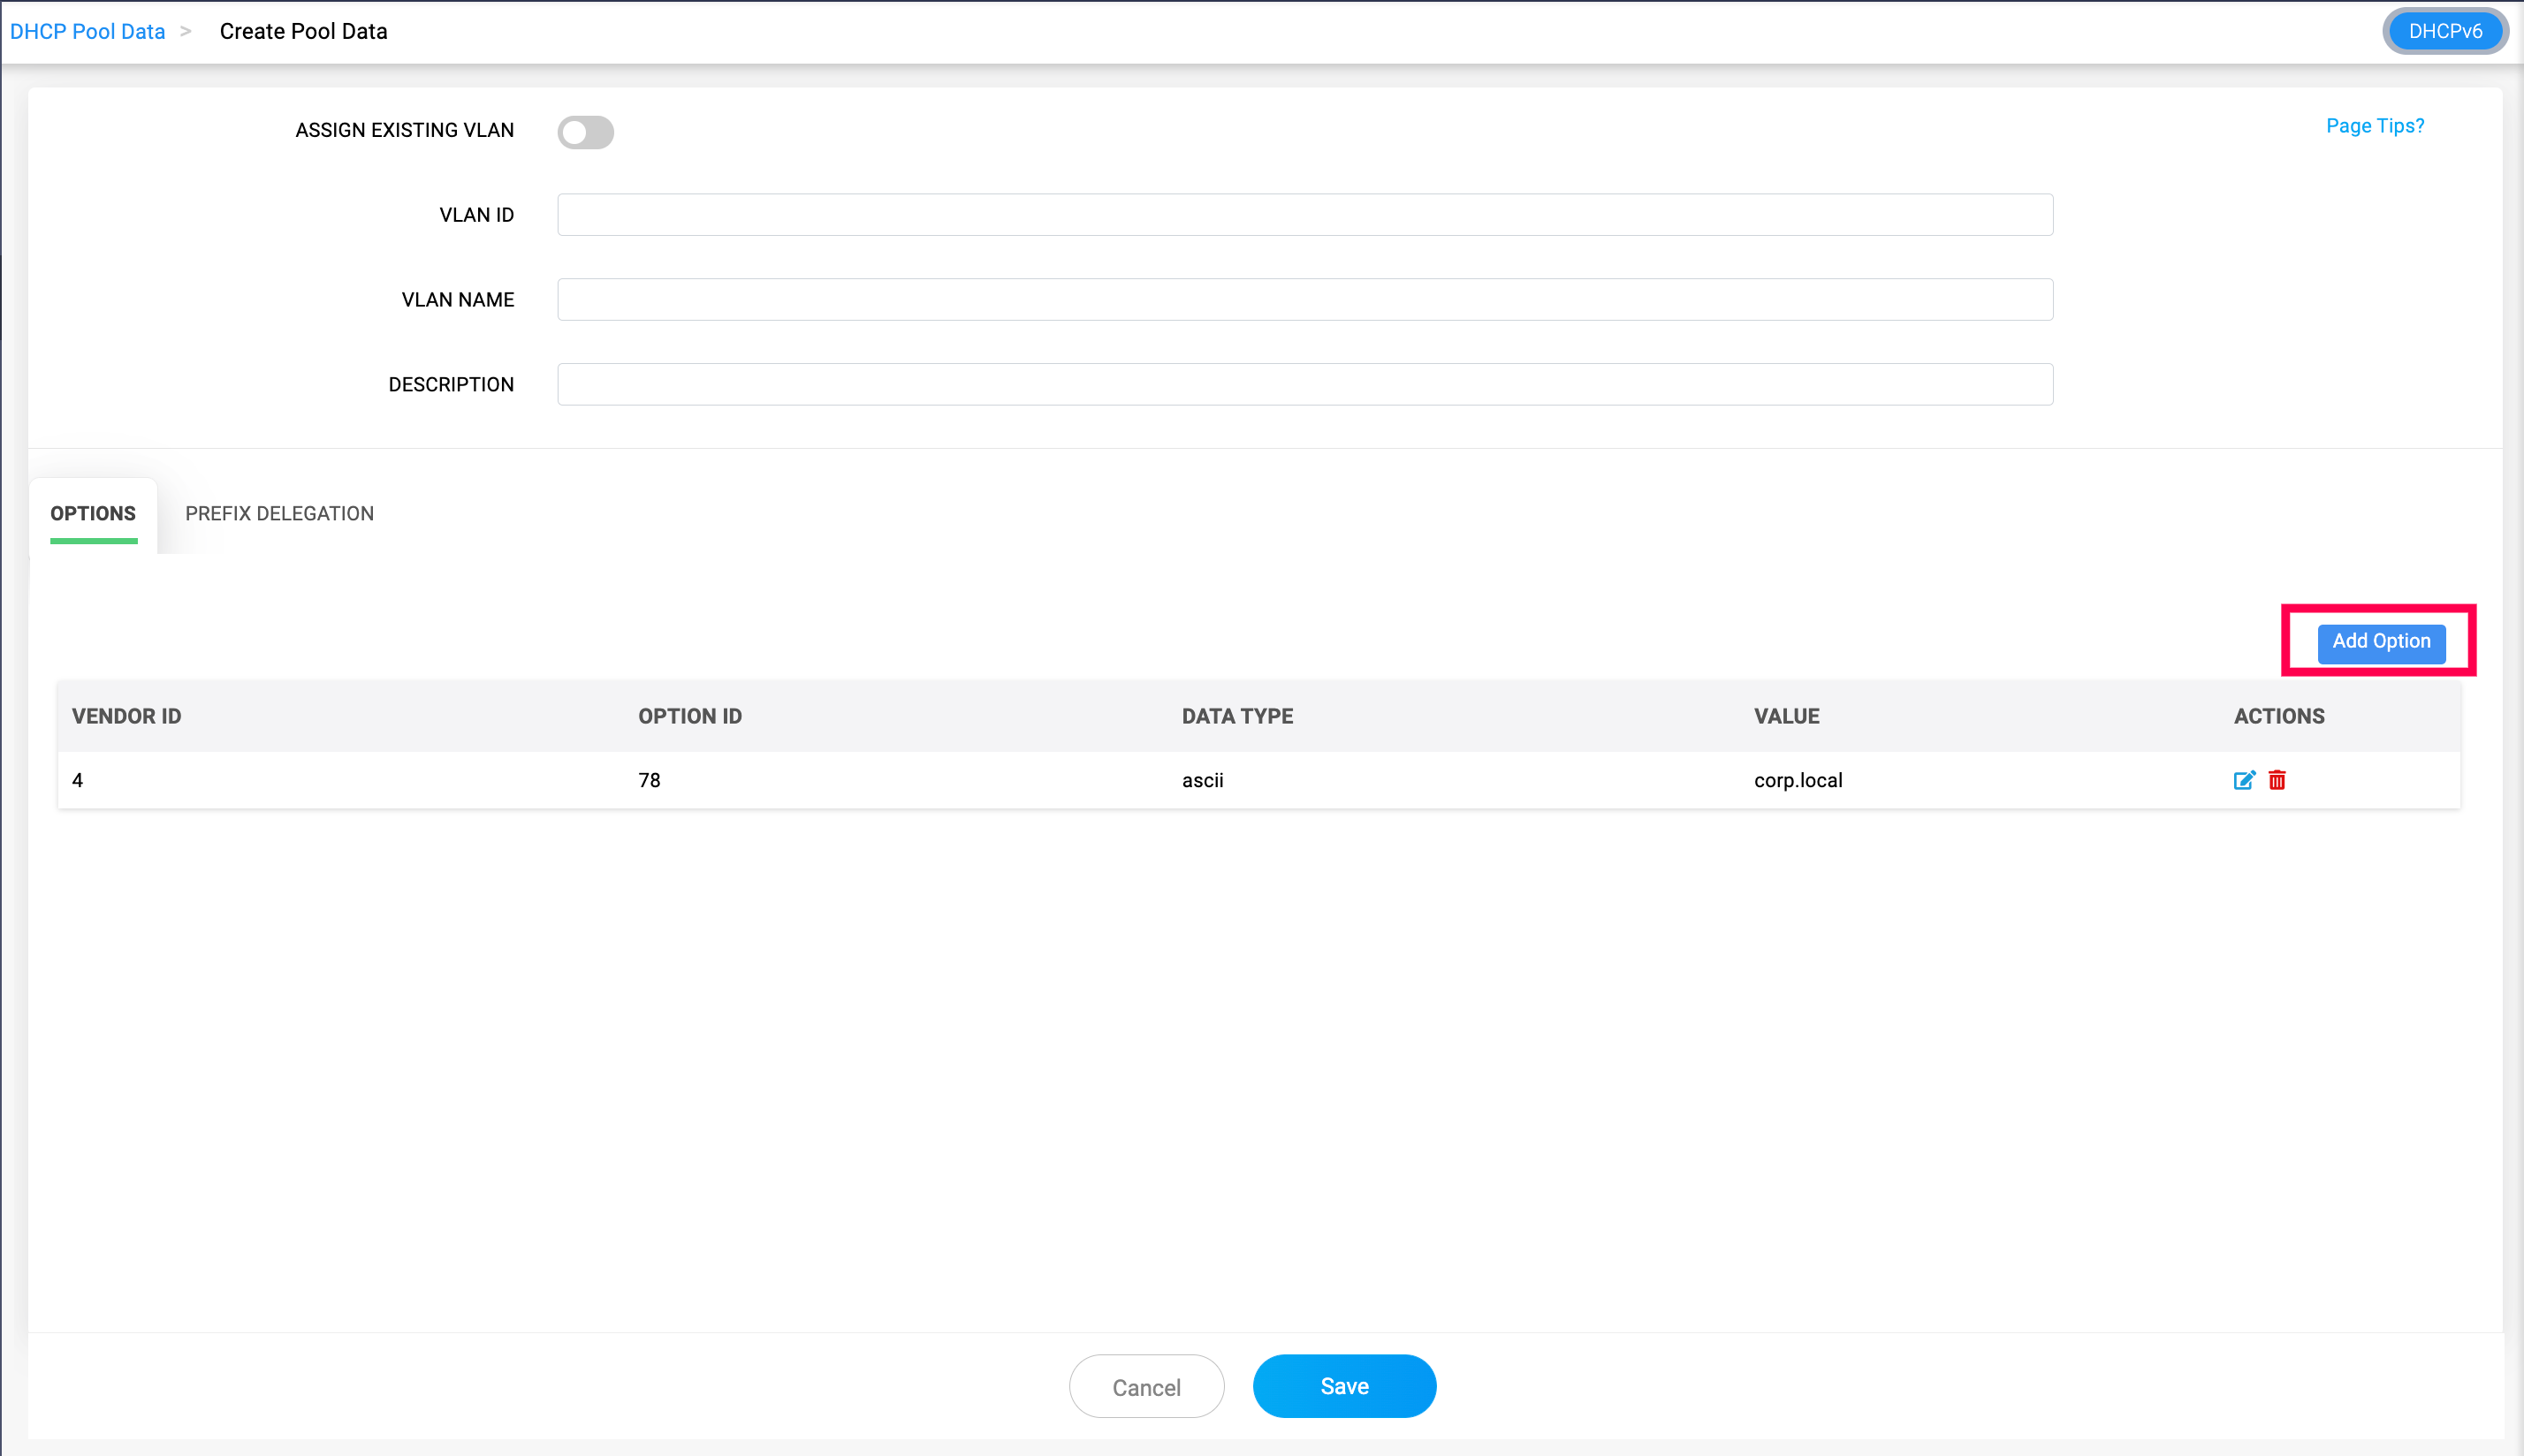Select the Options tab

click(93, 513)
